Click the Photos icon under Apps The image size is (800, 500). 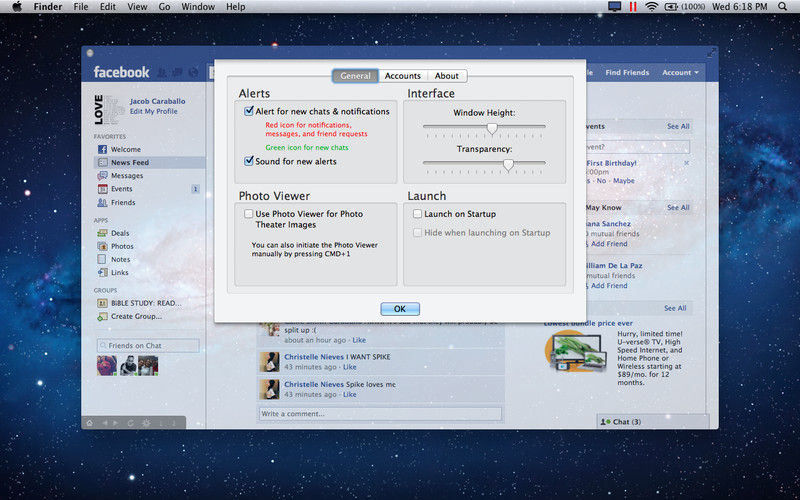point(102,246)
